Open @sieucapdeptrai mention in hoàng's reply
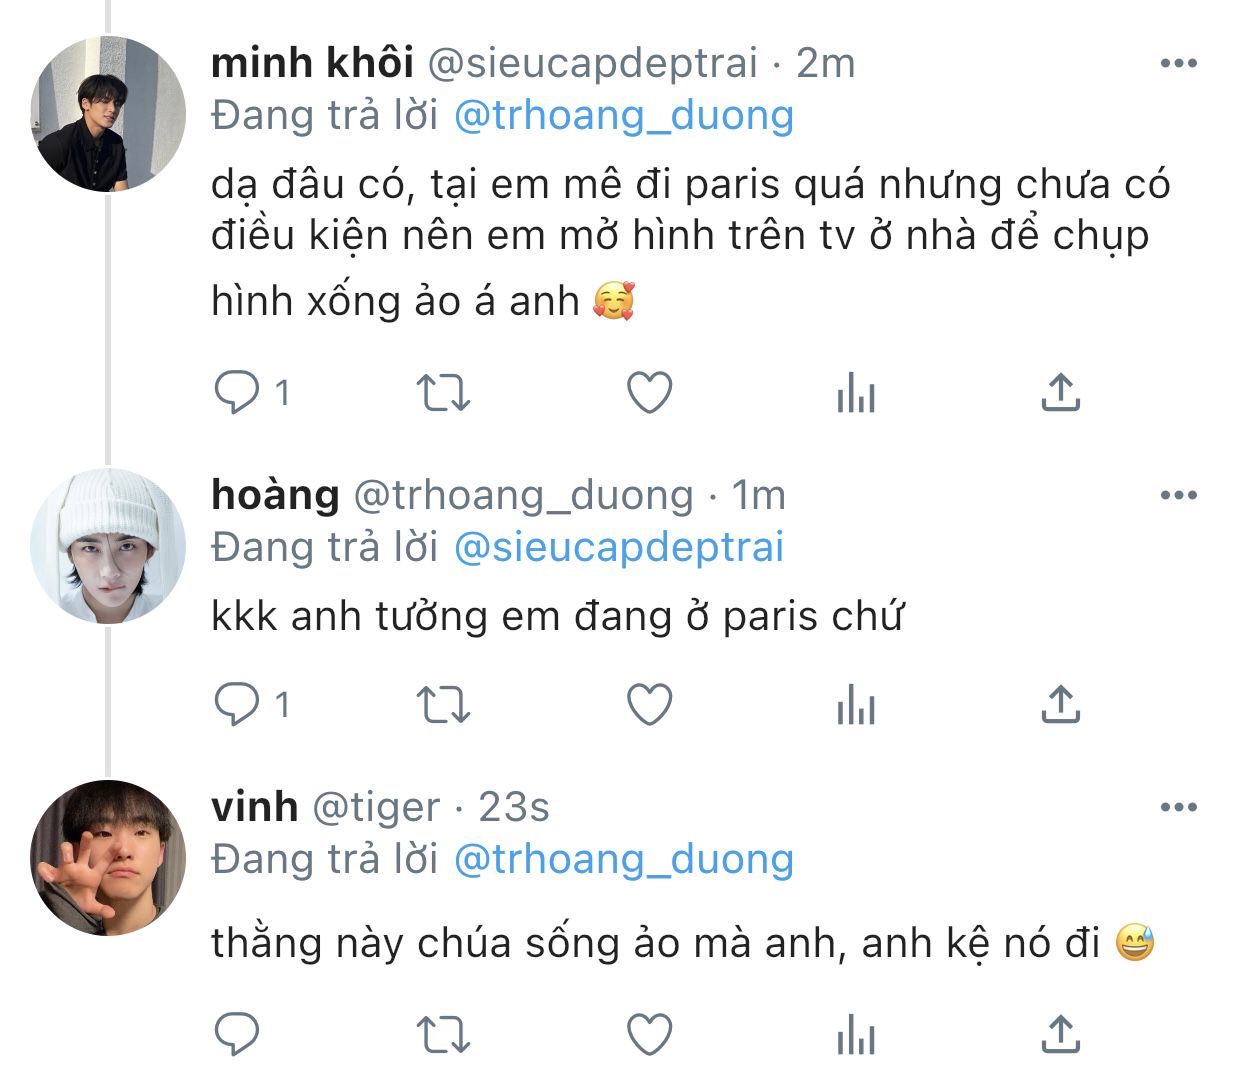 coord(618,548)
